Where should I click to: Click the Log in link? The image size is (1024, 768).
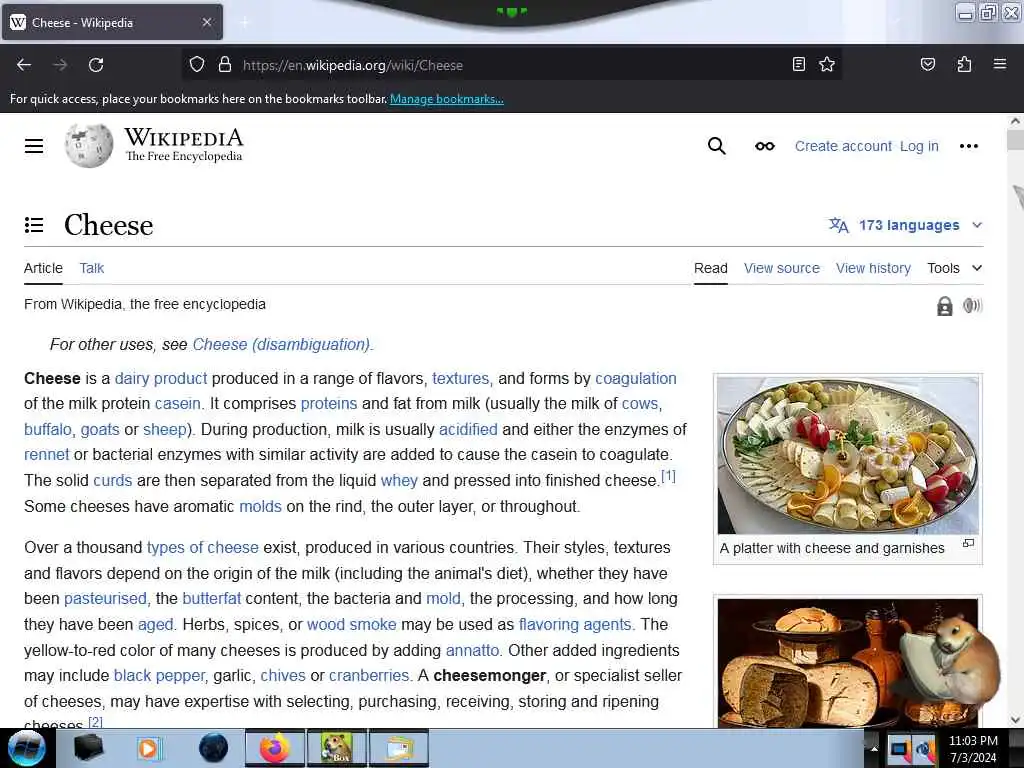pos(919,146)
